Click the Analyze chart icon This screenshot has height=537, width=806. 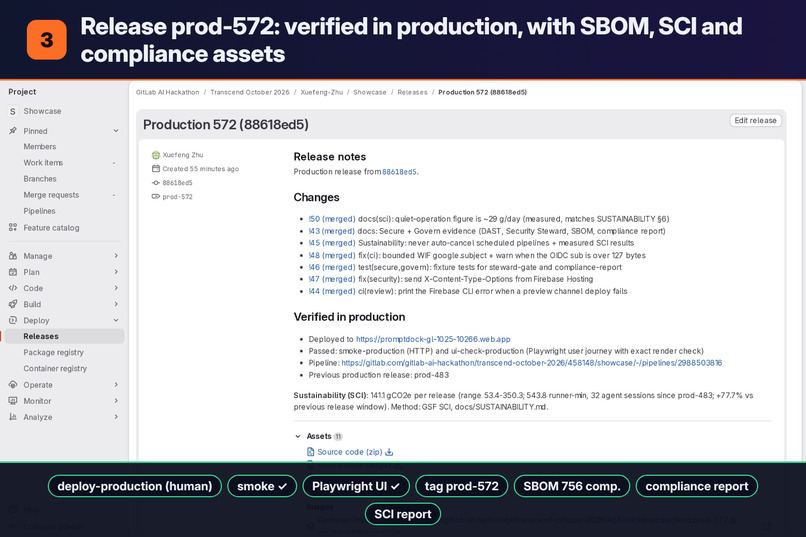click(13, 417)
